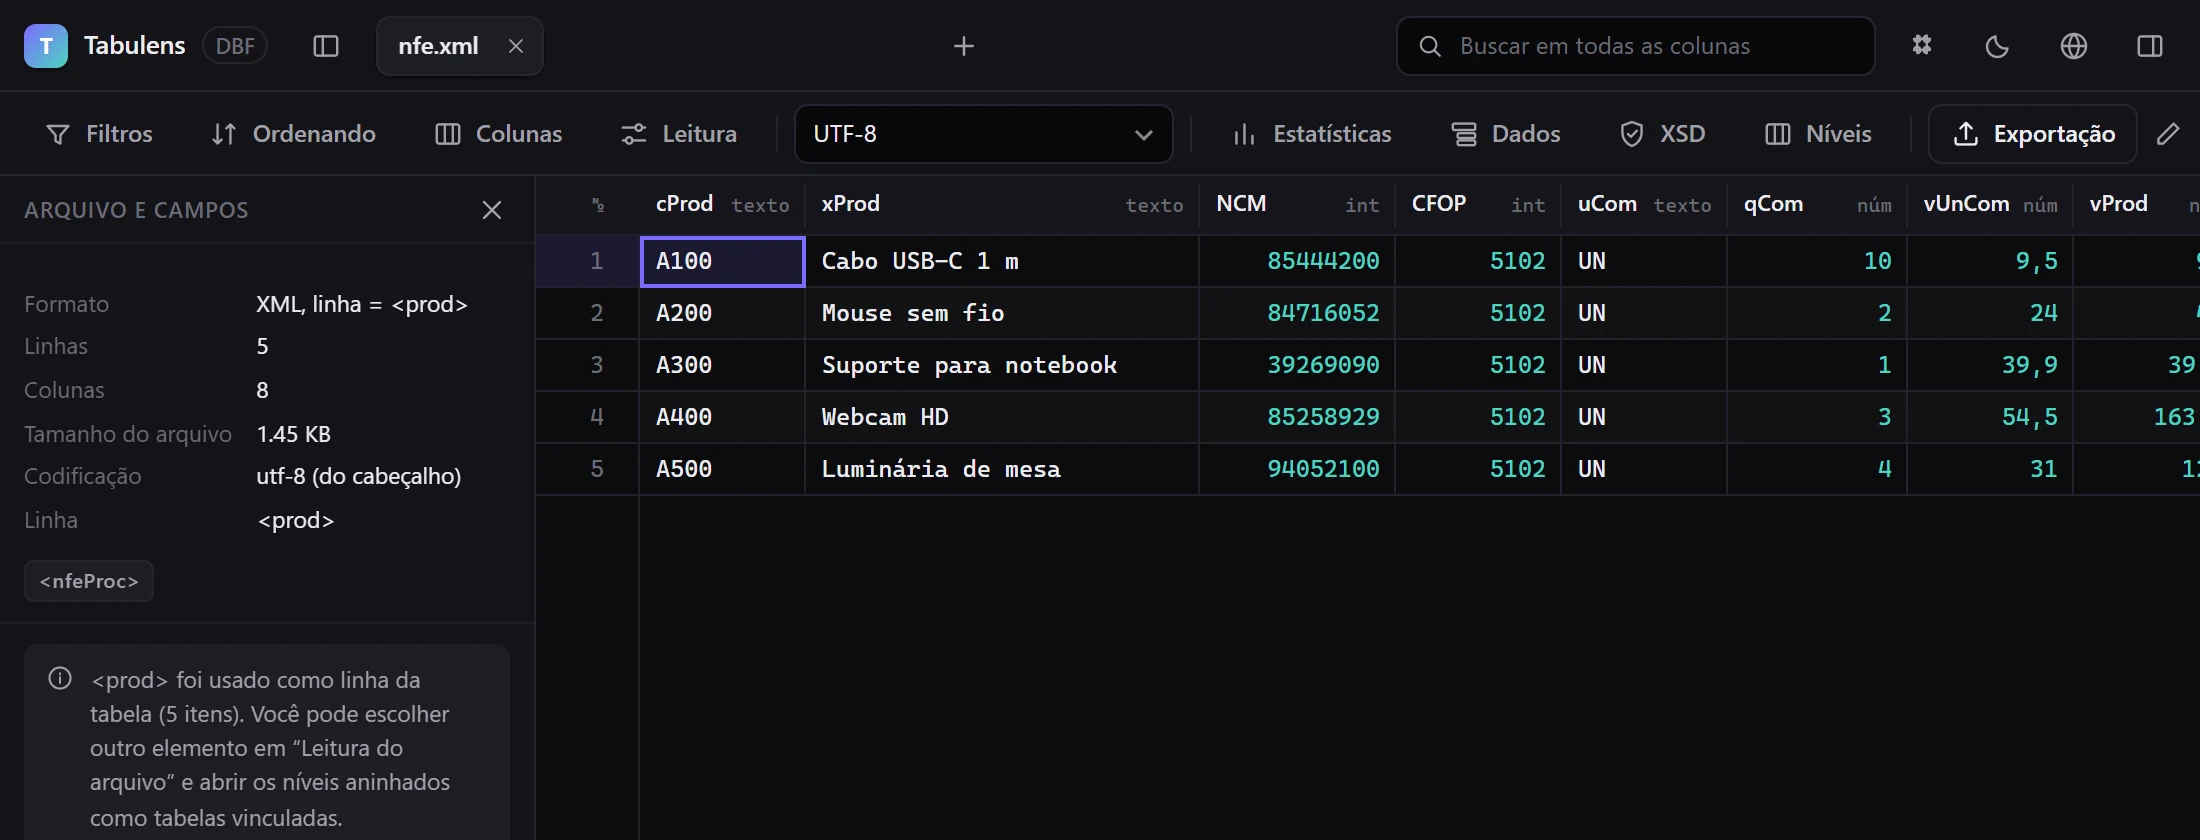
Task: Expand the UTF-8 encoding dropdown
Action: [983, 134]
